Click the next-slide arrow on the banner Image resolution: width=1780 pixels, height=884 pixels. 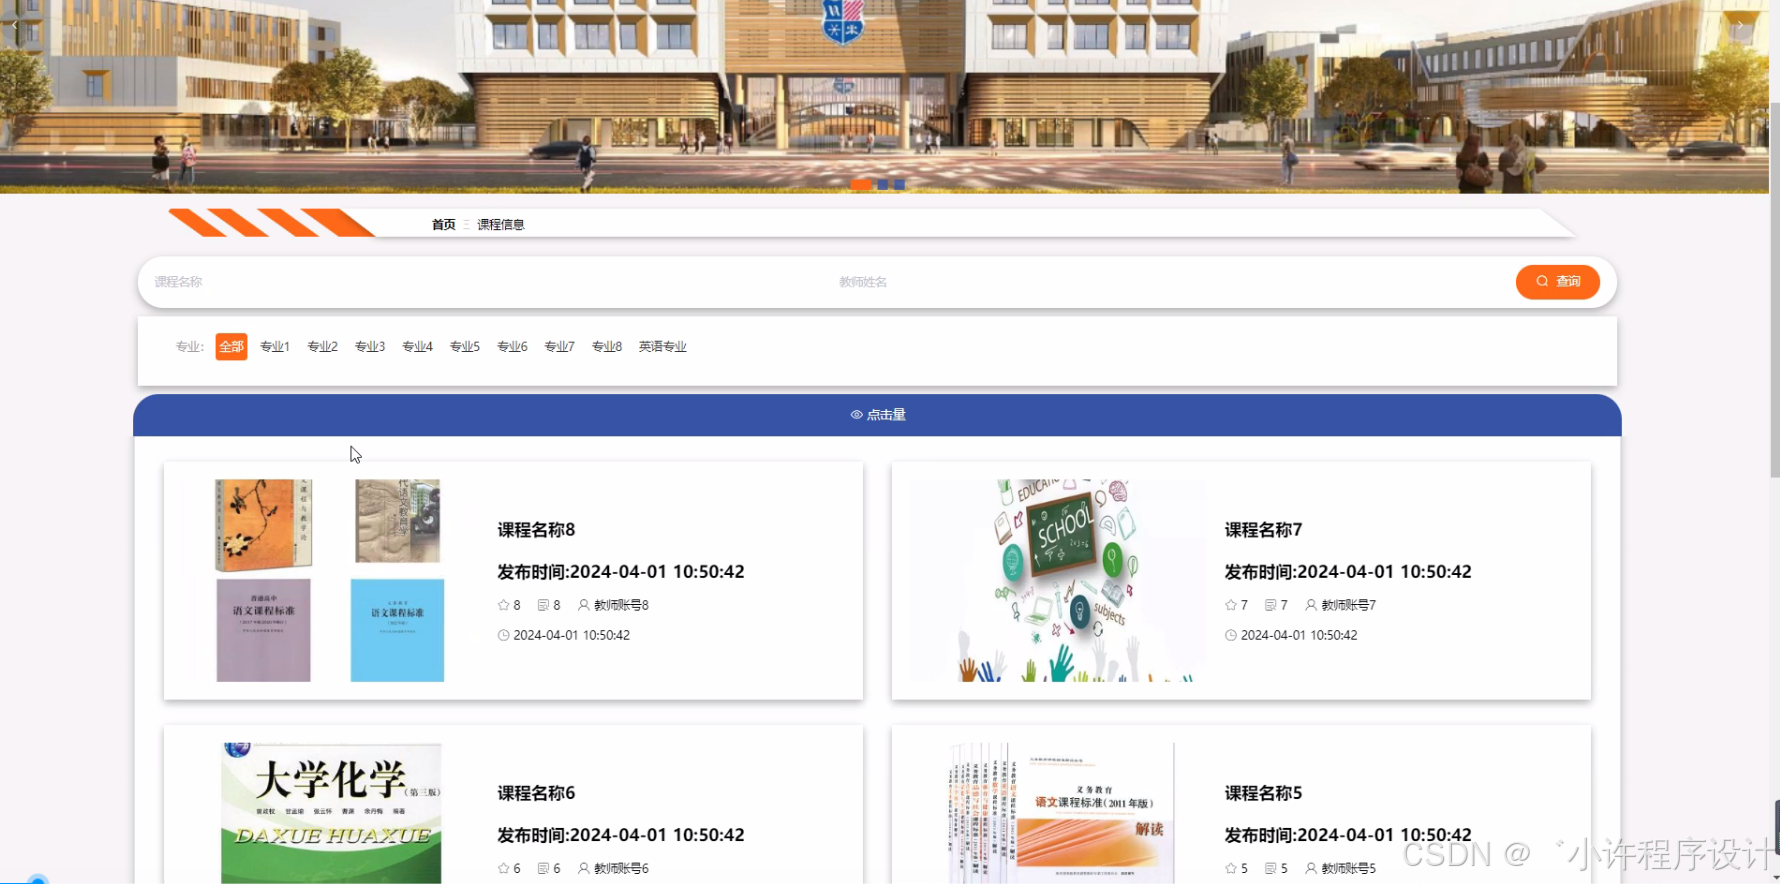[1740, 24]
